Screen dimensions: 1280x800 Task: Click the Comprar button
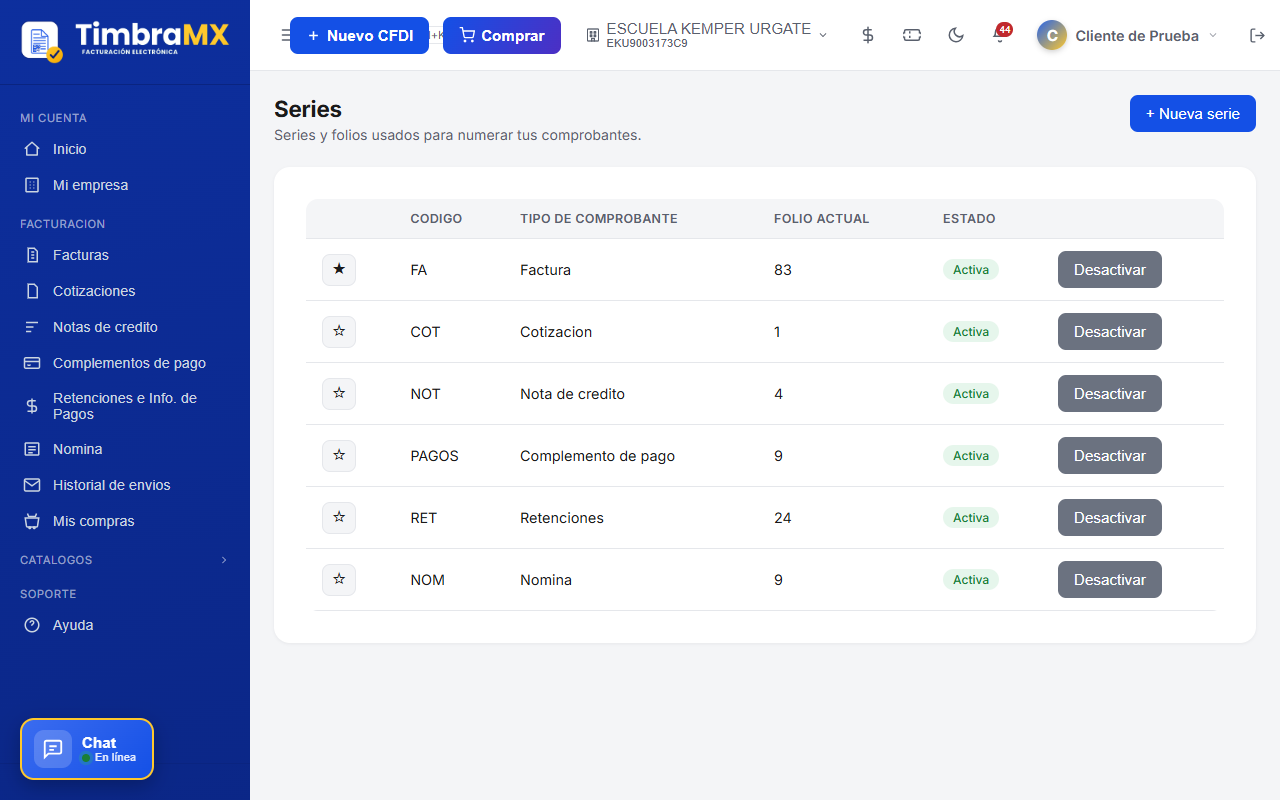(502, 35)
